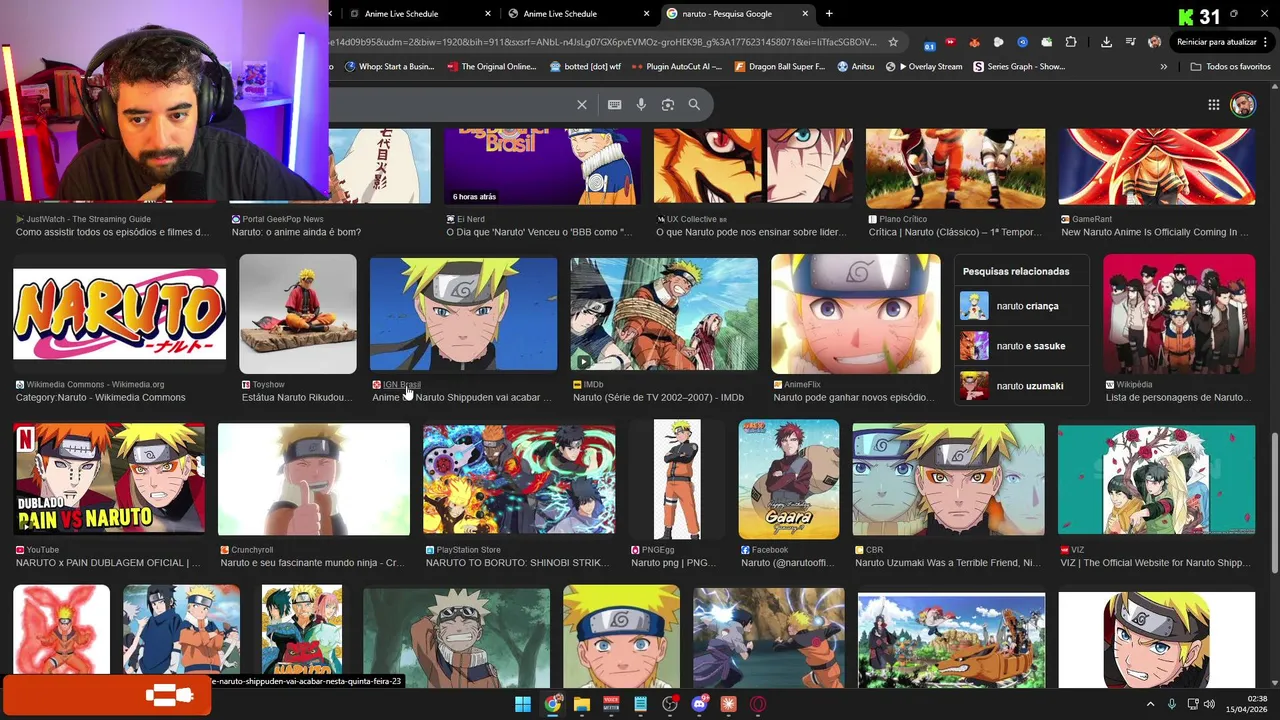Open Google Lens image search
The width and height of the screenshot is (1280, 720).
pyautogui.click(x=668, y=105)
